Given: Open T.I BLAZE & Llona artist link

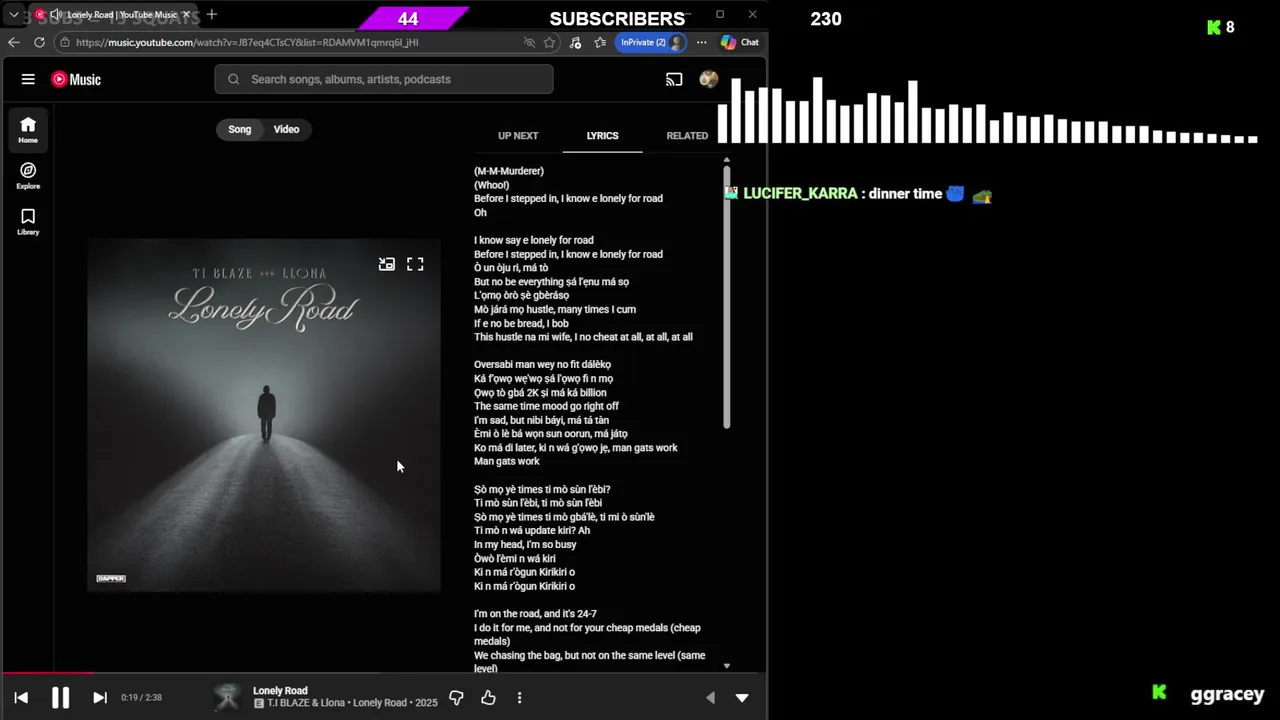Looking at the screenshot, I should [306, 703].
